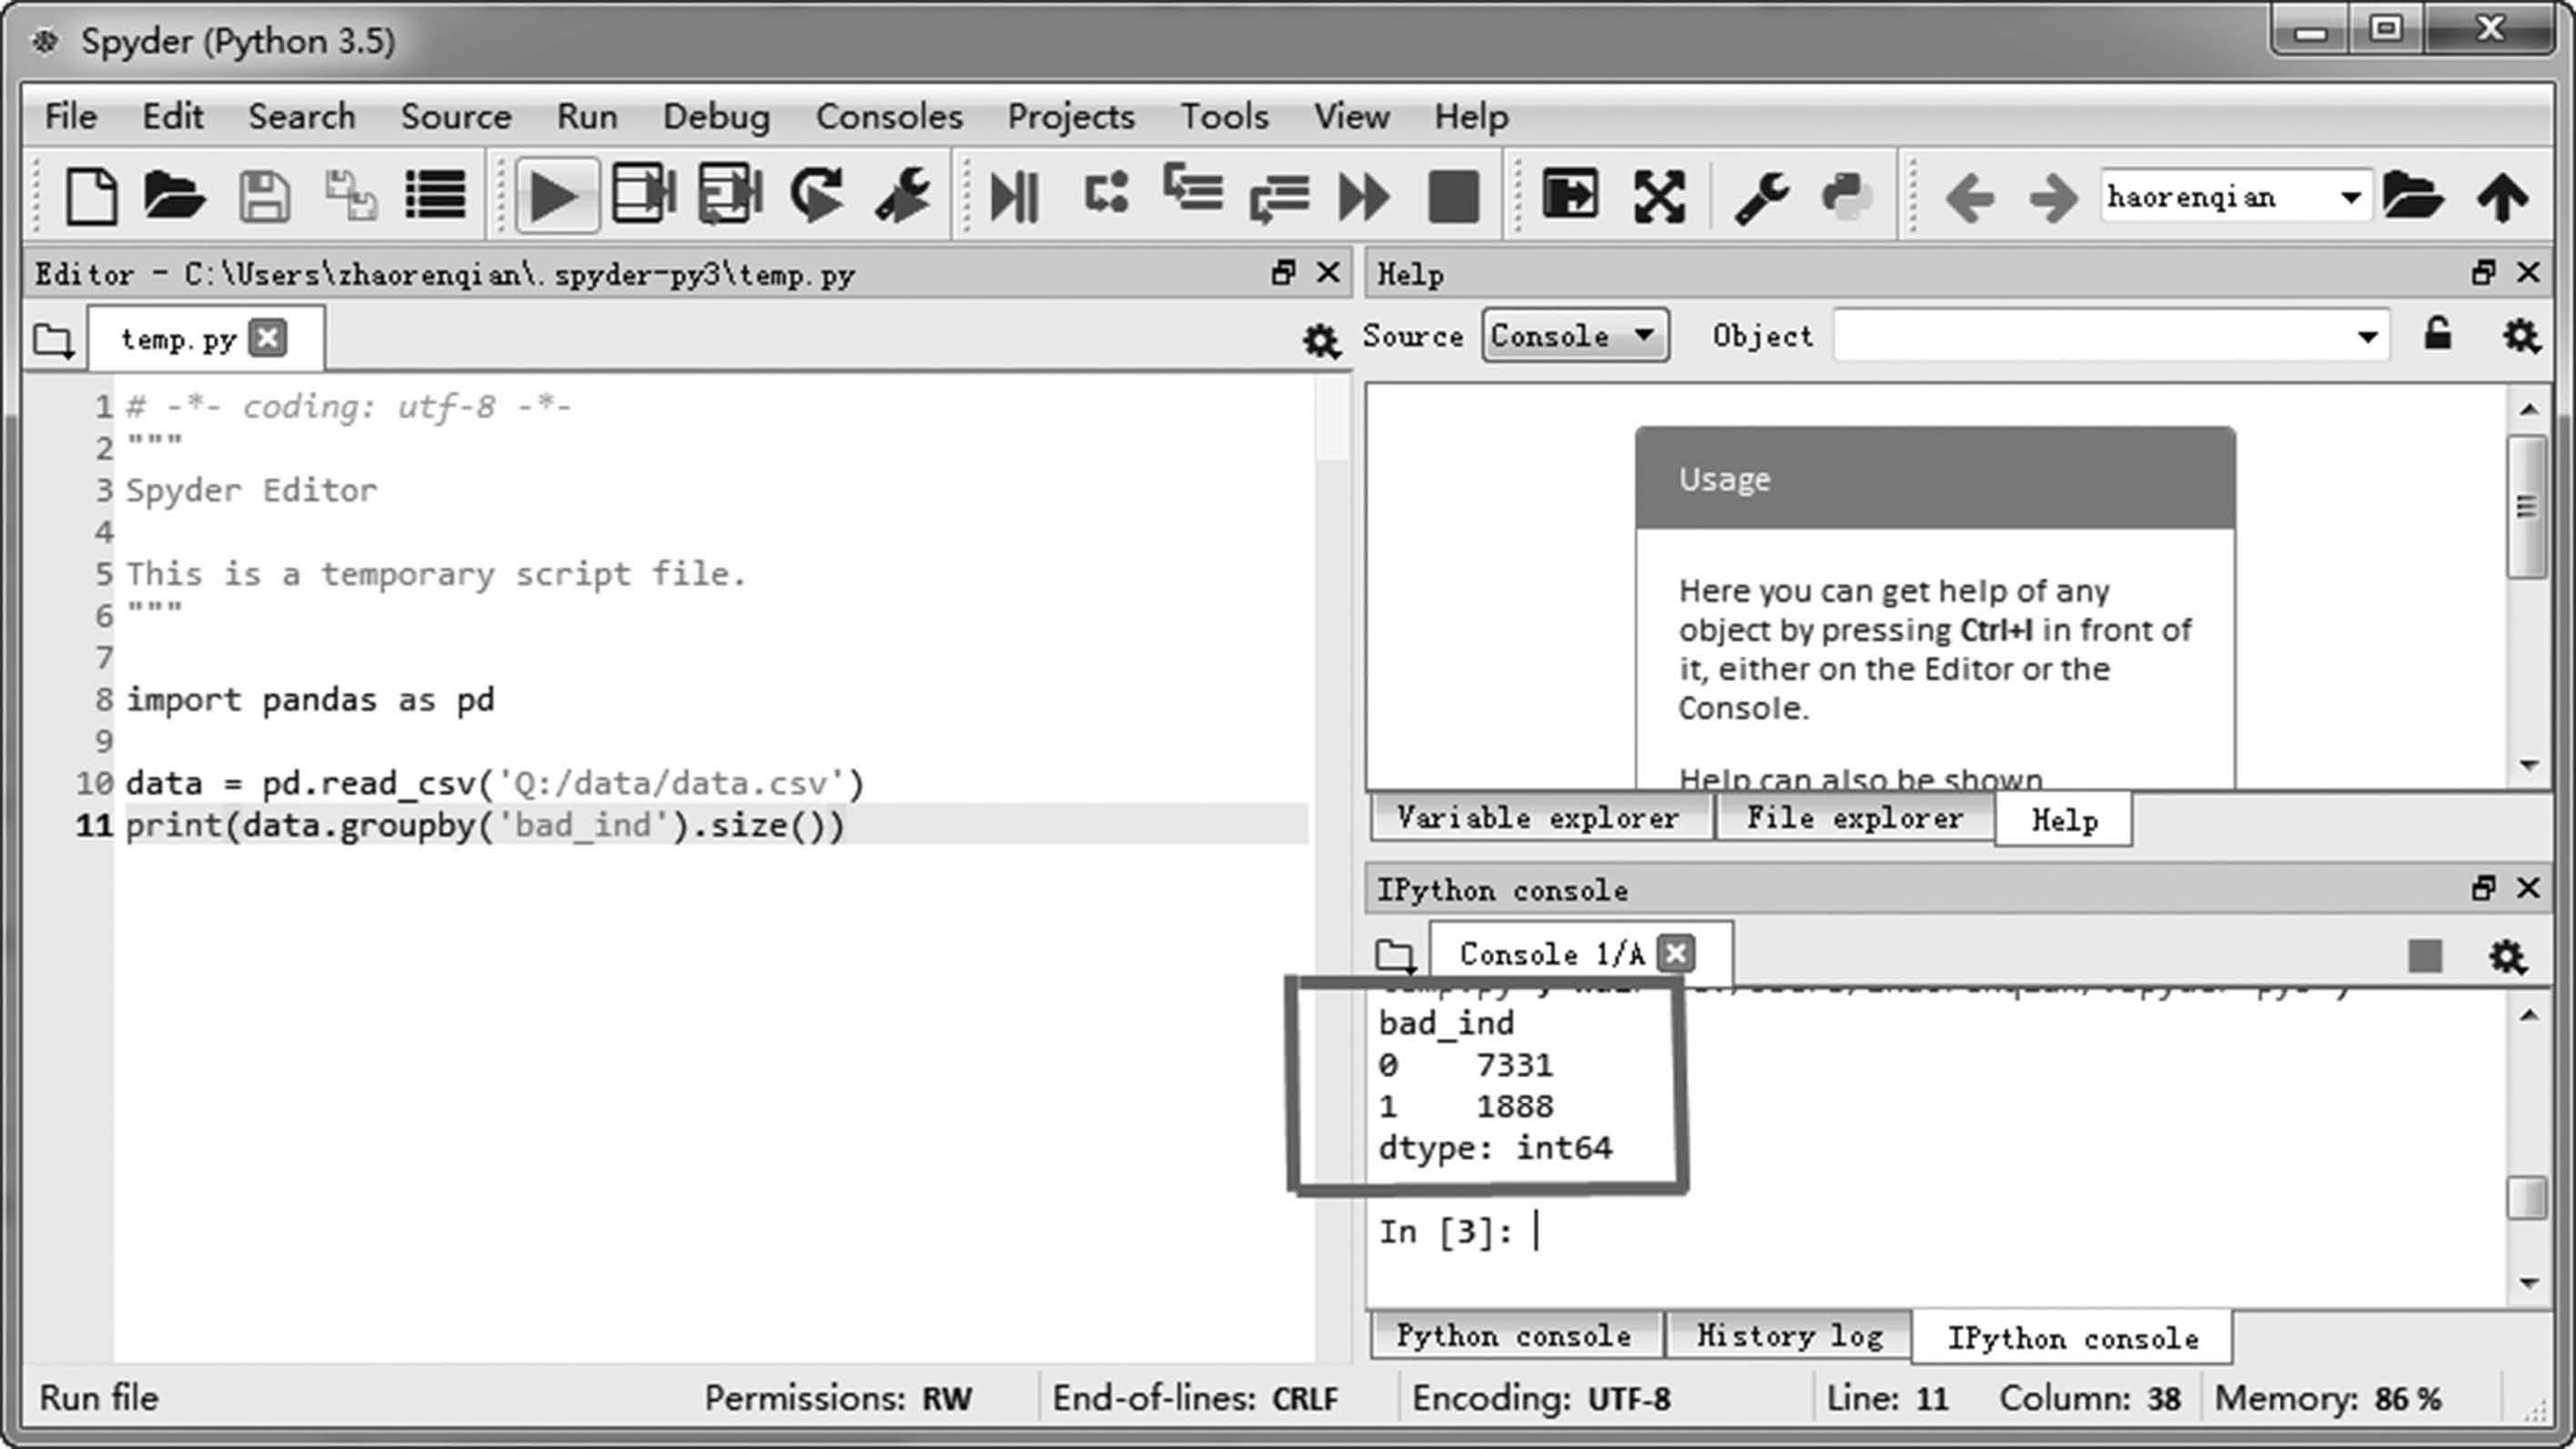Run the file with the green play button
This screenshot has height=1449, width=2576.
click(x=556, y=195)
